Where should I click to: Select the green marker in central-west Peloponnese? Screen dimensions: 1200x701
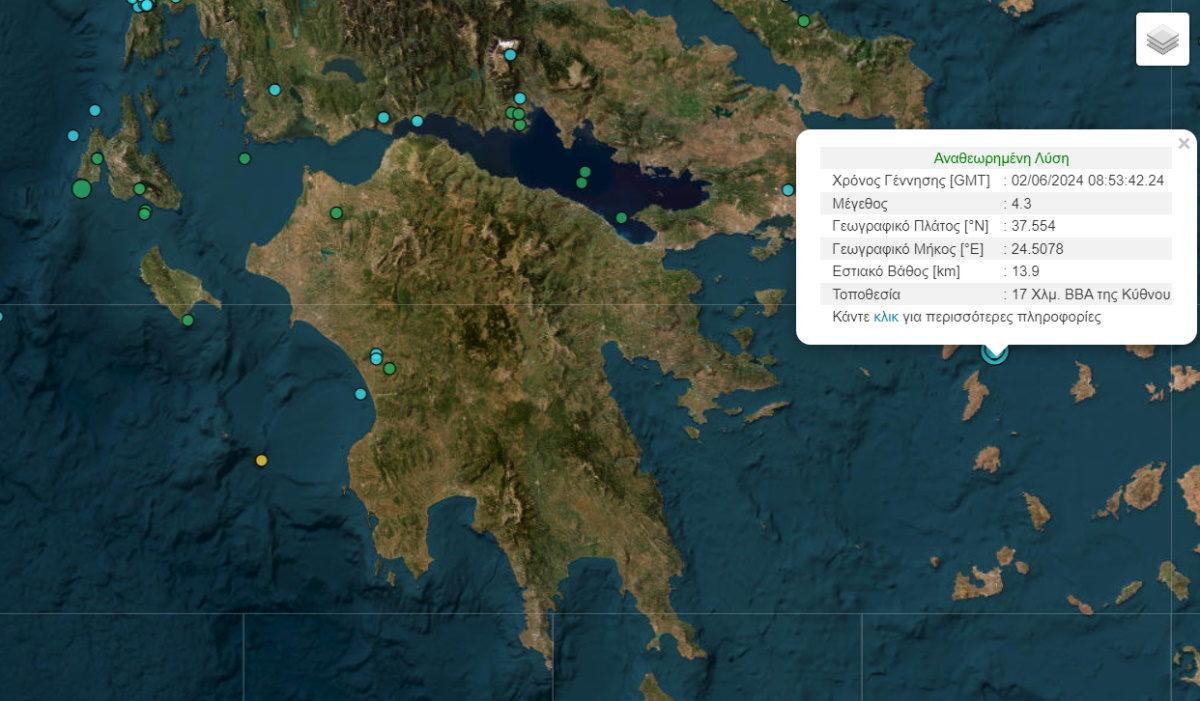[389, 368]
